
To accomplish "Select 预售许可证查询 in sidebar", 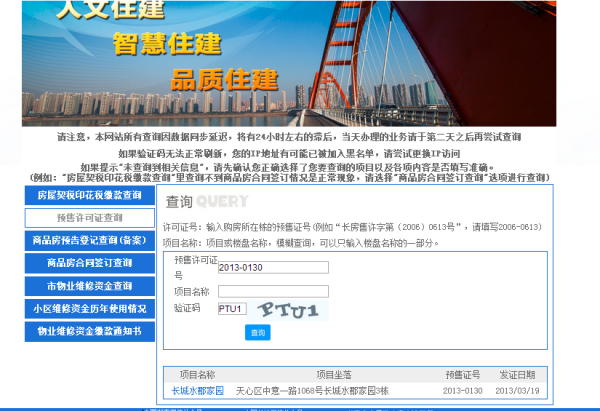I will [90, 217].
